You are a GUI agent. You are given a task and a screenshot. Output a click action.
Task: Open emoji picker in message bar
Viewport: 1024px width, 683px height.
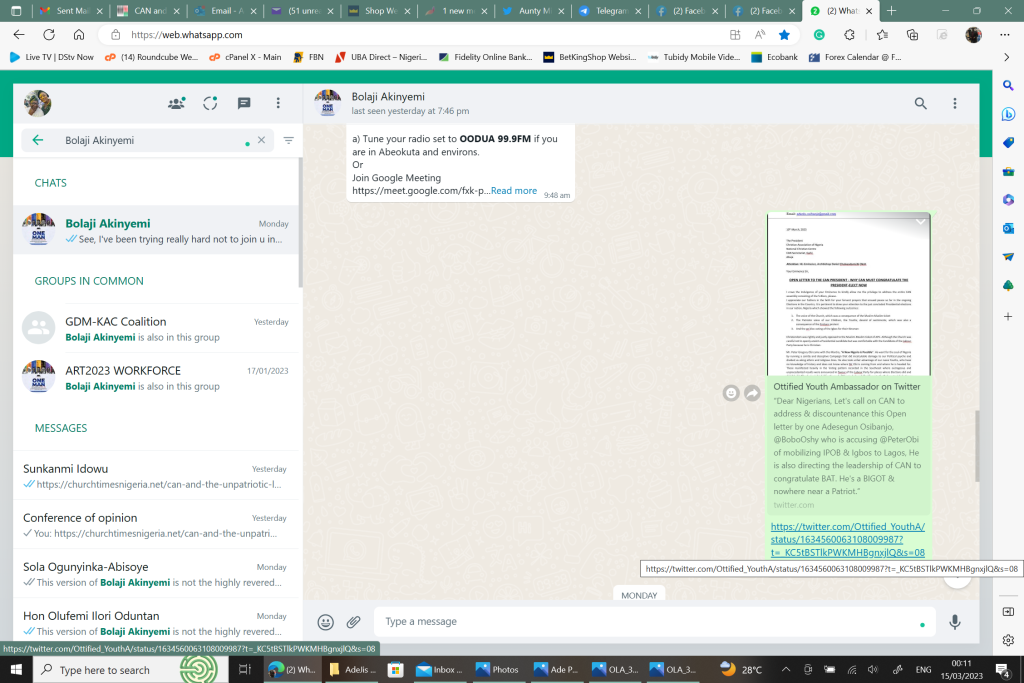click(x=325, y=622)
